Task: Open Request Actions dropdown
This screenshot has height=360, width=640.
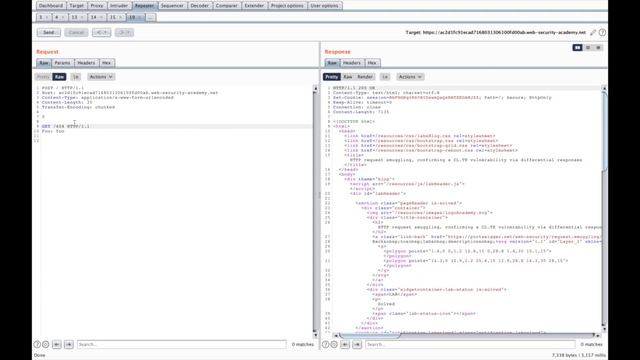Action: coord(101,77)
